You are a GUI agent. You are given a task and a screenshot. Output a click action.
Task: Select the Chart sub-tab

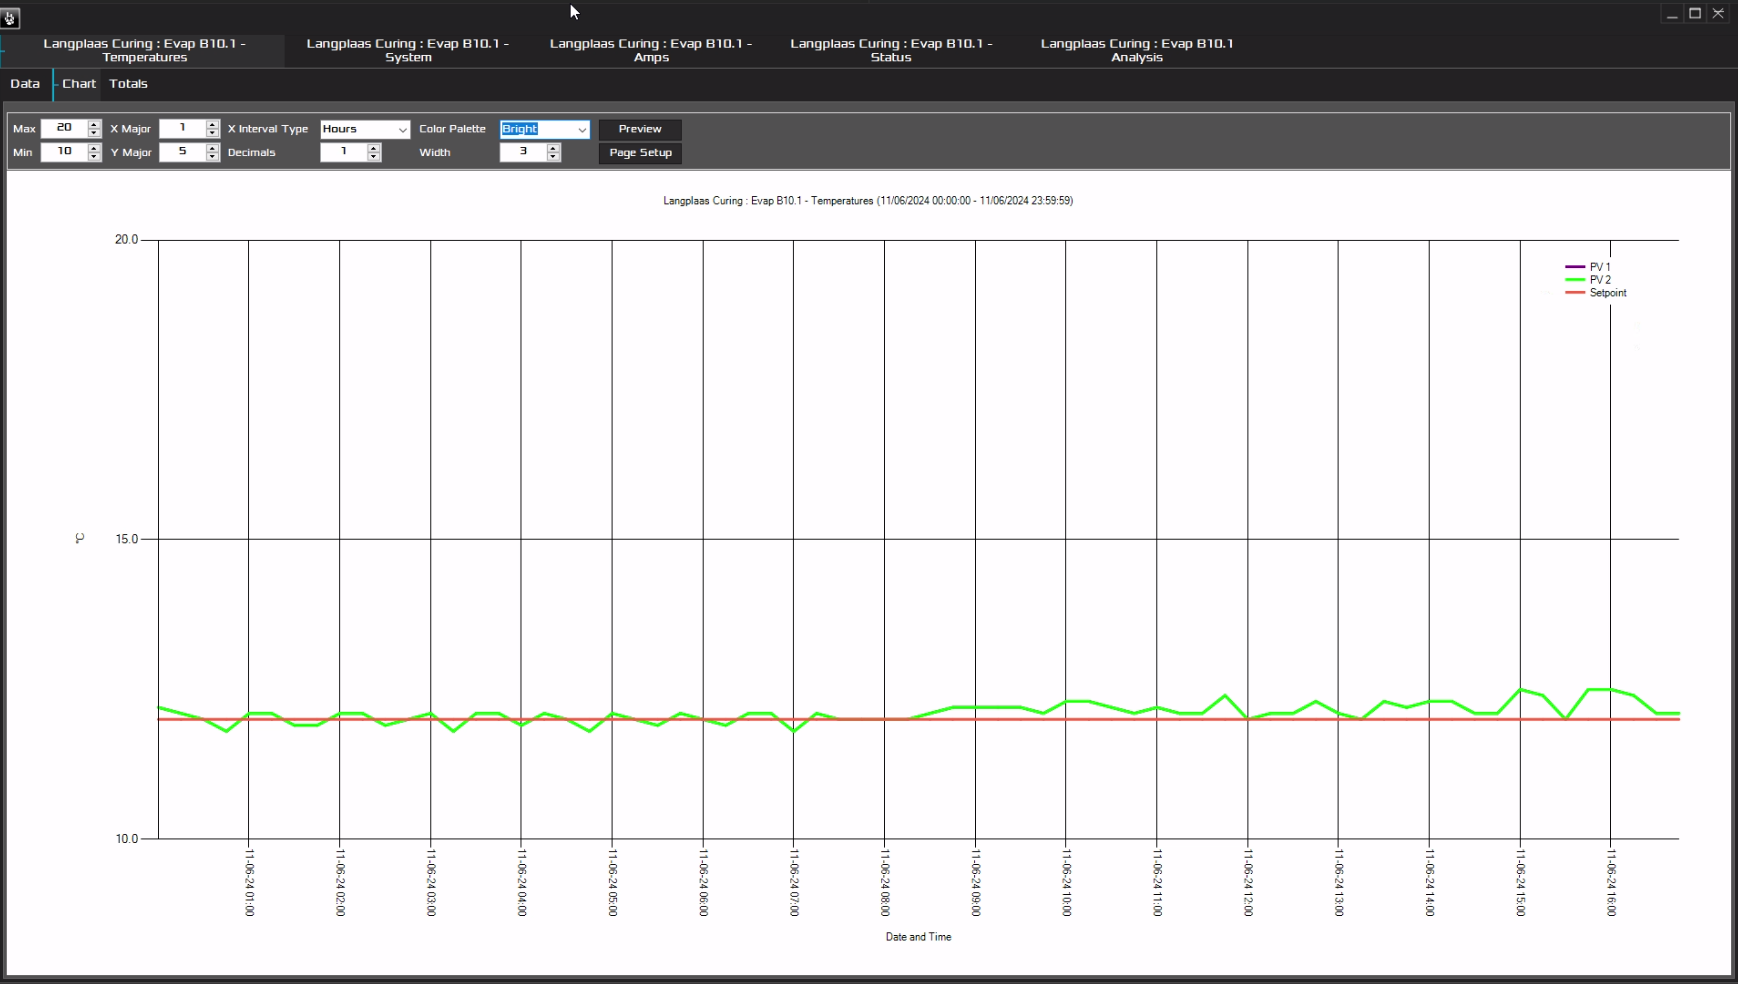(79, 84)
